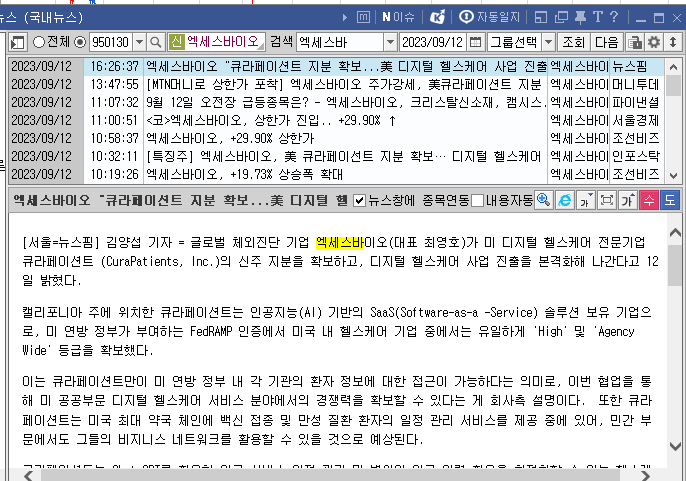The image size is (686, 481).
Task: Click 인포스탁 source cell
Action: click(635, 156)
